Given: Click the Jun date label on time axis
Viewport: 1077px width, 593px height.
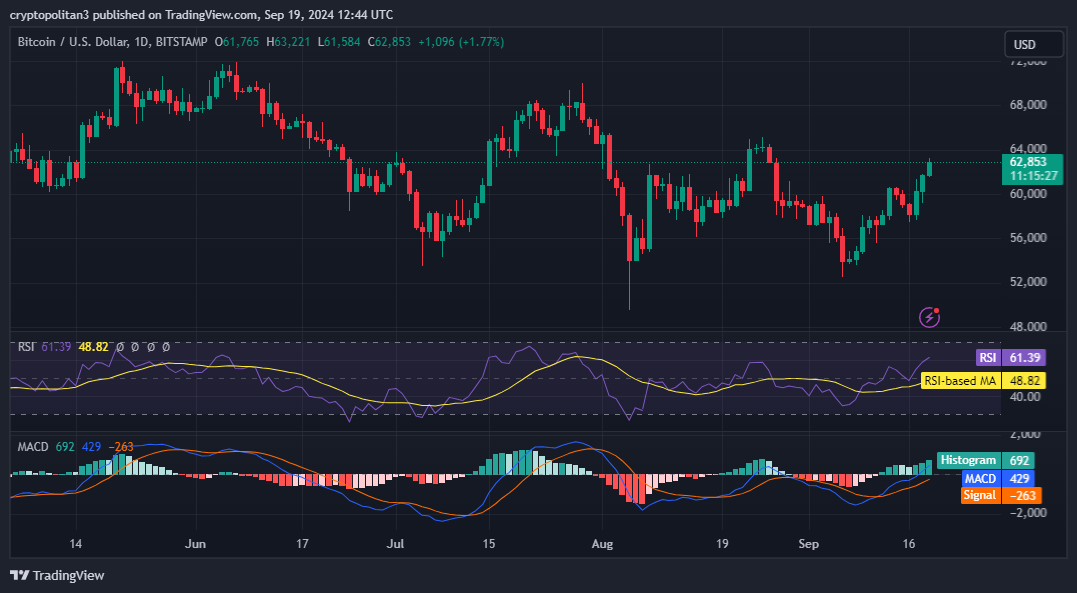Looking at the screenshot, I should pyautogui.click(x=196, y=544).
